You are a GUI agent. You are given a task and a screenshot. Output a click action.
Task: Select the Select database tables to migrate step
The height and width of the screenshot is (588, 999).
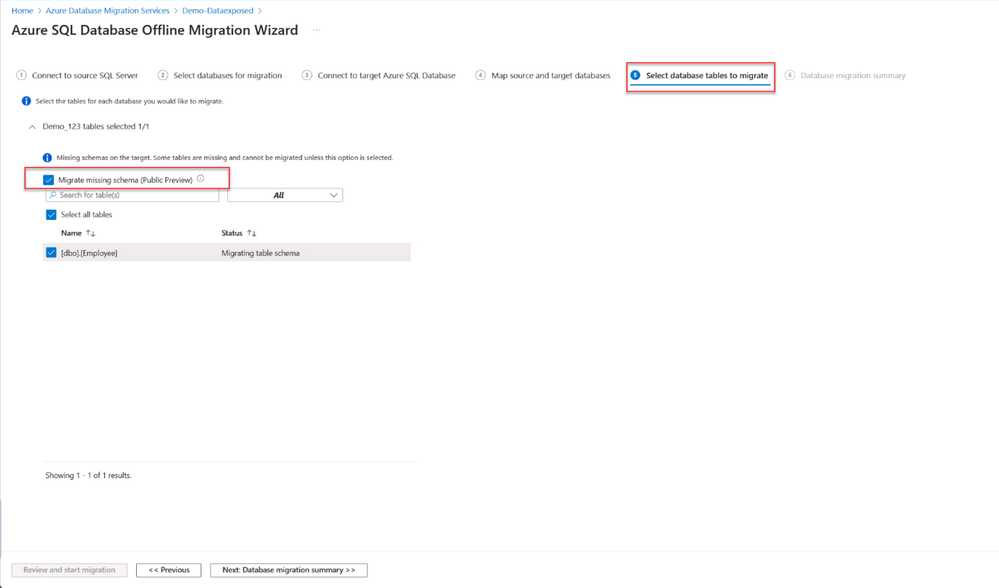[700, 75]
